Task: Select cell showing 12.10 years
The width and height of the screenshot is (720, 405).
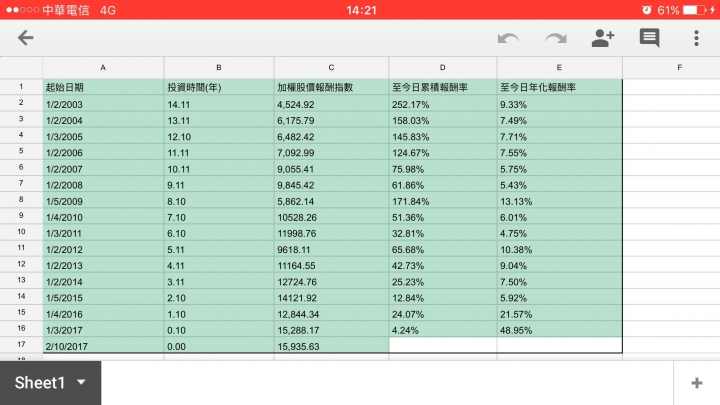Action: (219, 136)
